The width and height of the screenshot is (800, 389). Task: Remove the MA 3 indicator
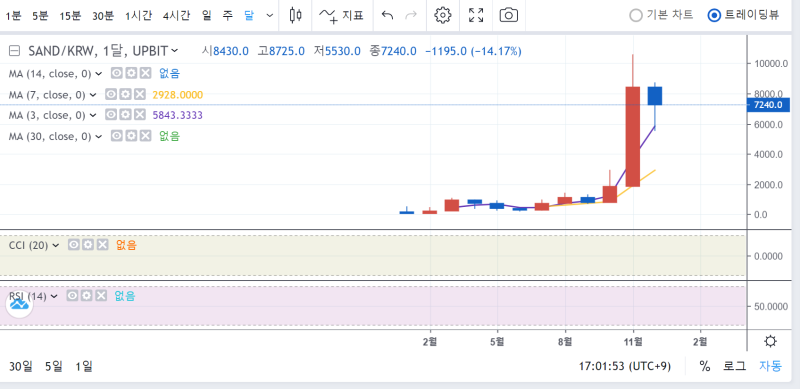139,115
